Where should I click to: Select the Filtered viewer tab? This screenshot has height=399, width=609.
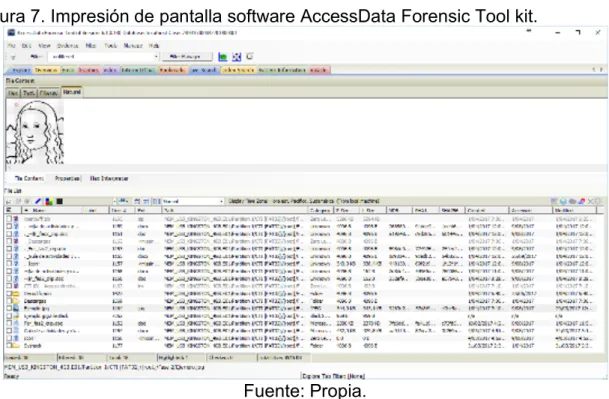click(49, 93)
